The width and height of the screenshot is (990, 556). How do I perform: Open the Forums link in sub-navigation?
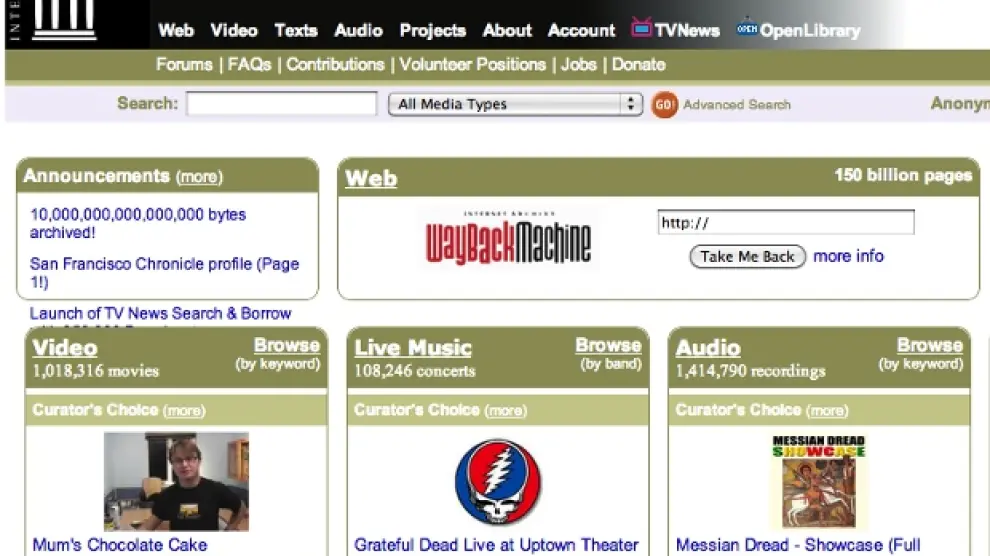tap(184, 64)
